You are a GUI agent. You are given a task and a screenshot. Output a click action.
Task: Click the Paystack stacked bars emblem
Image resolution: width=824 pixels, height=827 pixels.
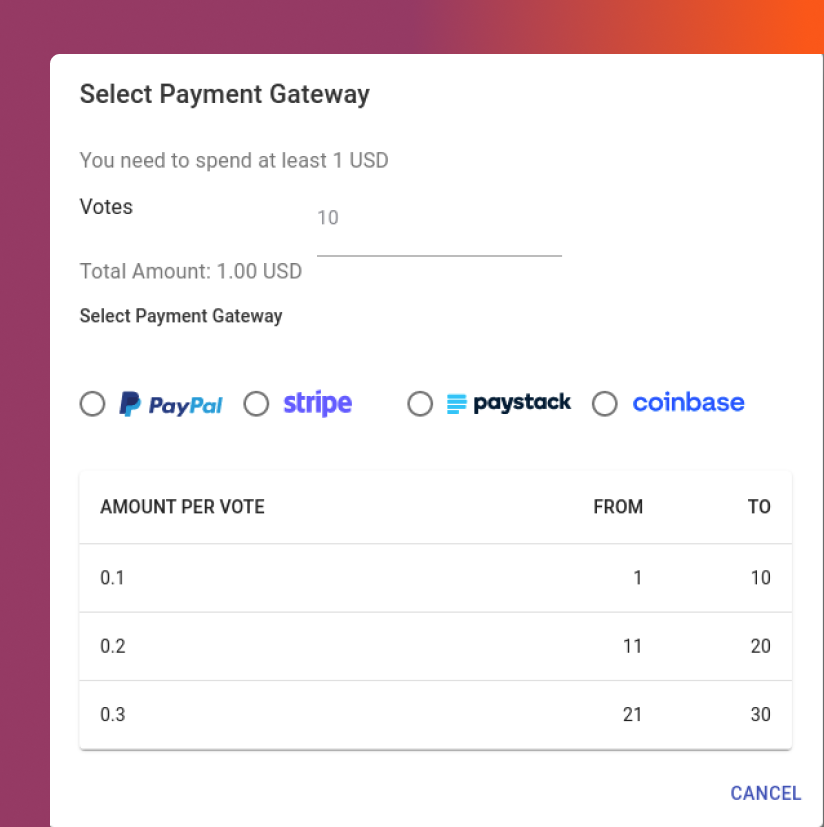pos(456,405)
